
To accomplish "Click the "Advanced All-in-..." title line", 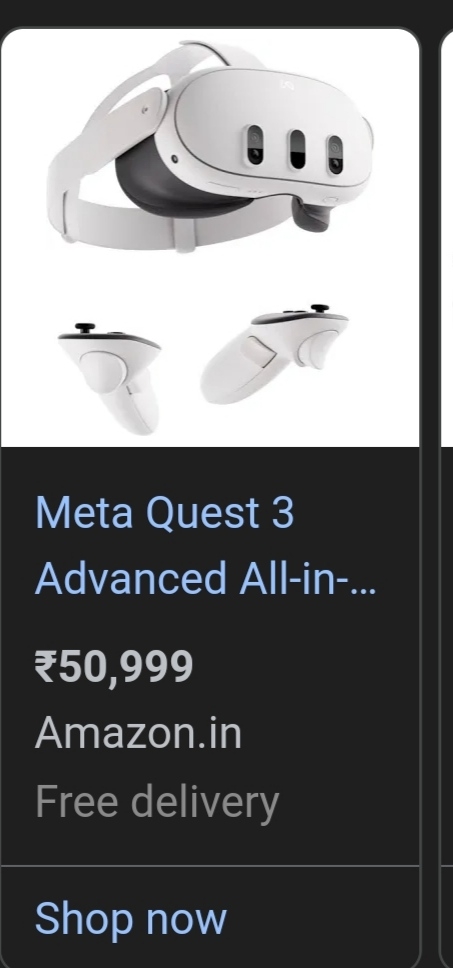I will (206, 579).
